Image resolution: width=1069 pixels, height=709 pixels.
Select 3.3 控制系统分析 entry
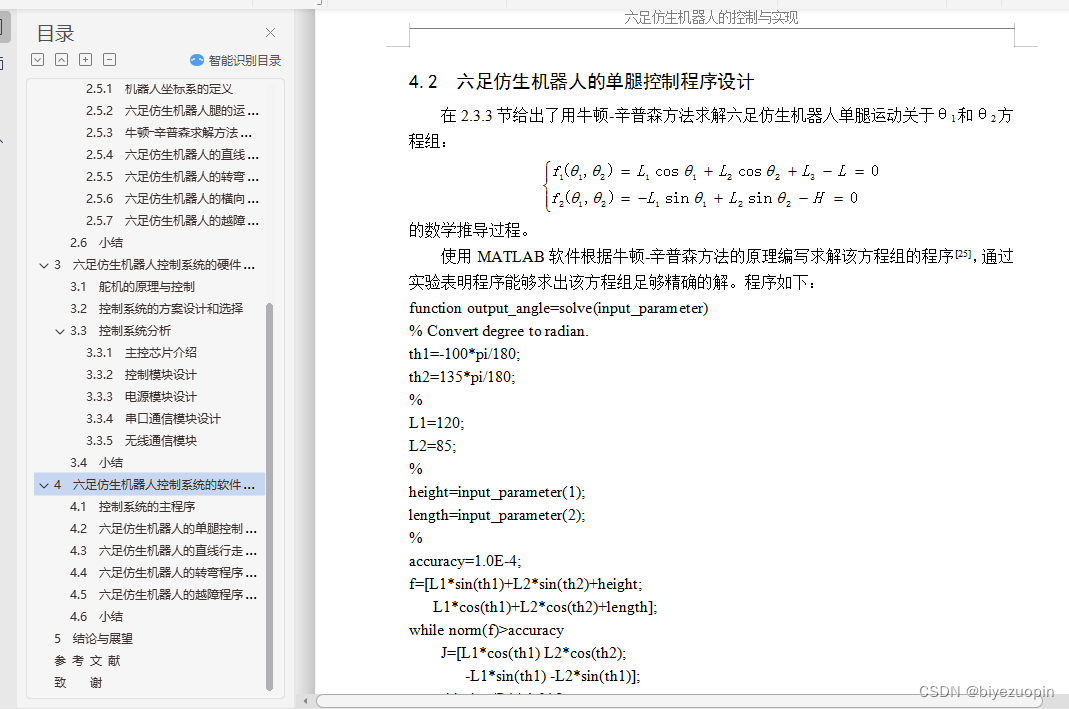tap(120, 331)
